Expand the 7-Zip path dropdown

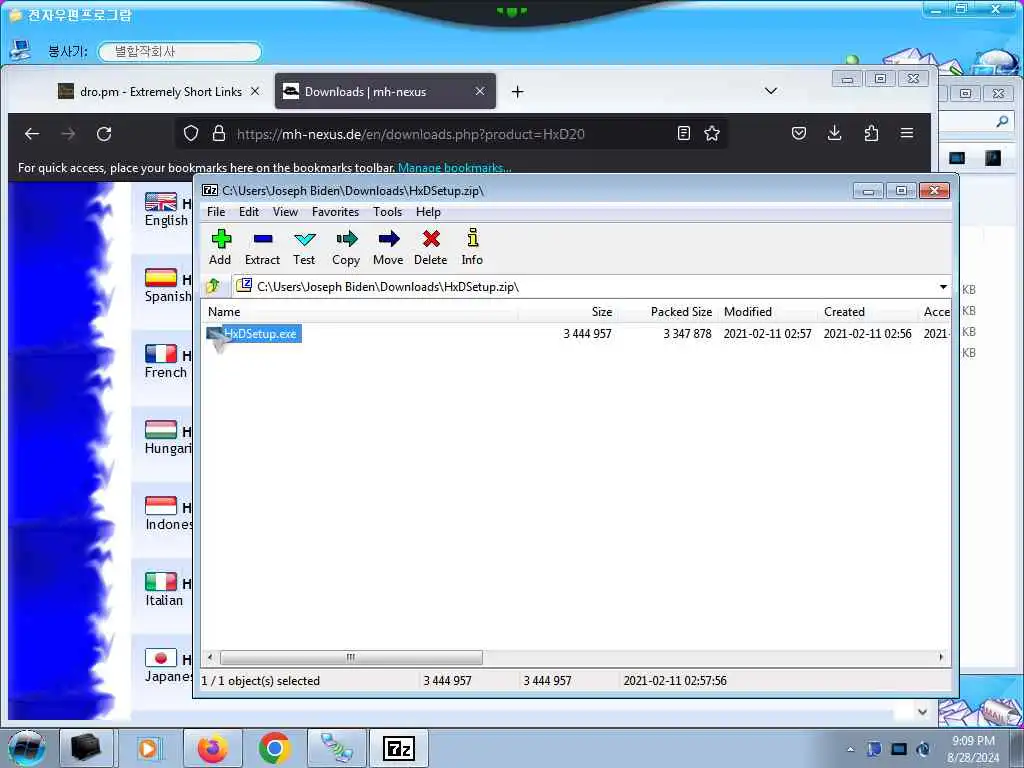click(x=943, y=287)
